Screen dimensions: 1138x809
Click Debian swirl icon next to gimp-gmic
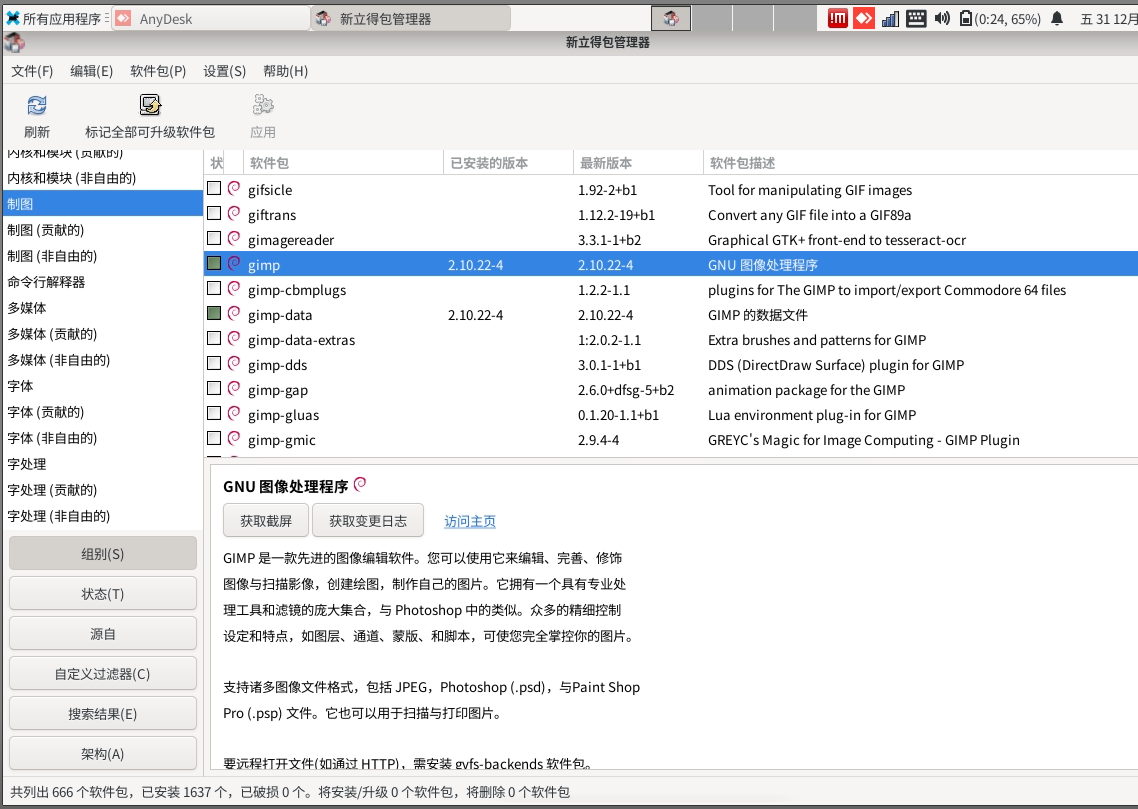click(234, 439)
